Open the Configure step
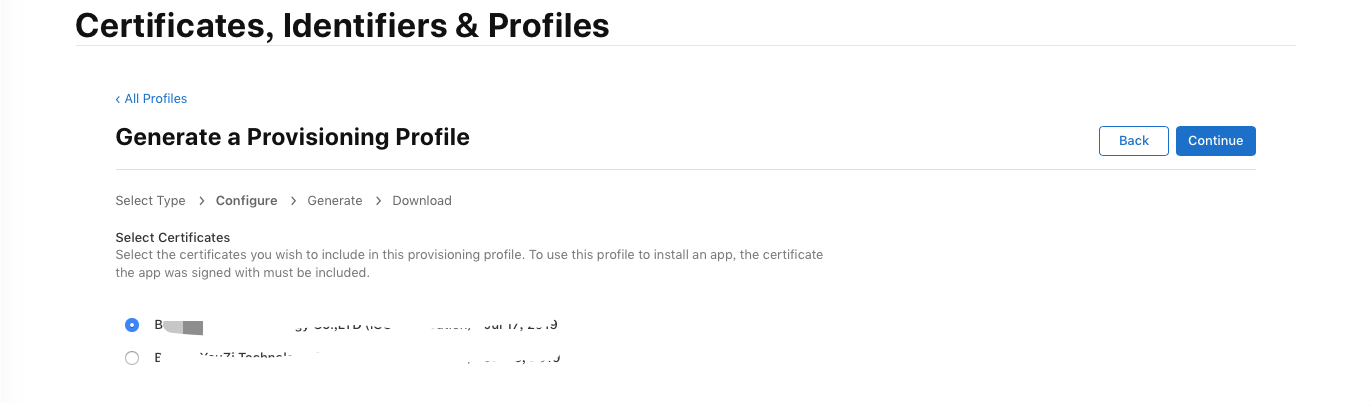Viewport: 1370px width, 406px height. [x=246, y=200]
